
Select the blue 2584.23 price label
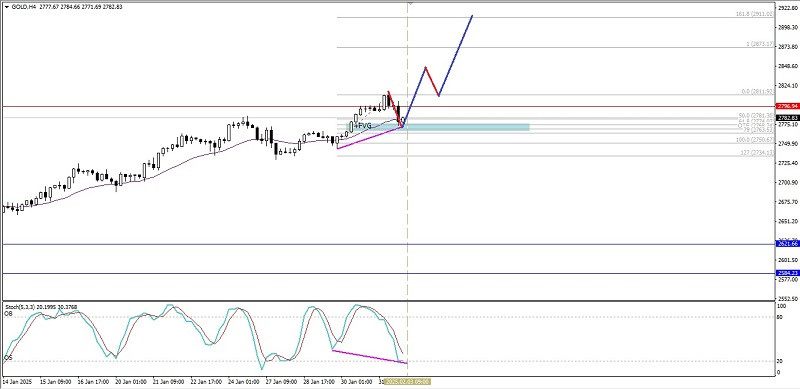coord(787,273)
